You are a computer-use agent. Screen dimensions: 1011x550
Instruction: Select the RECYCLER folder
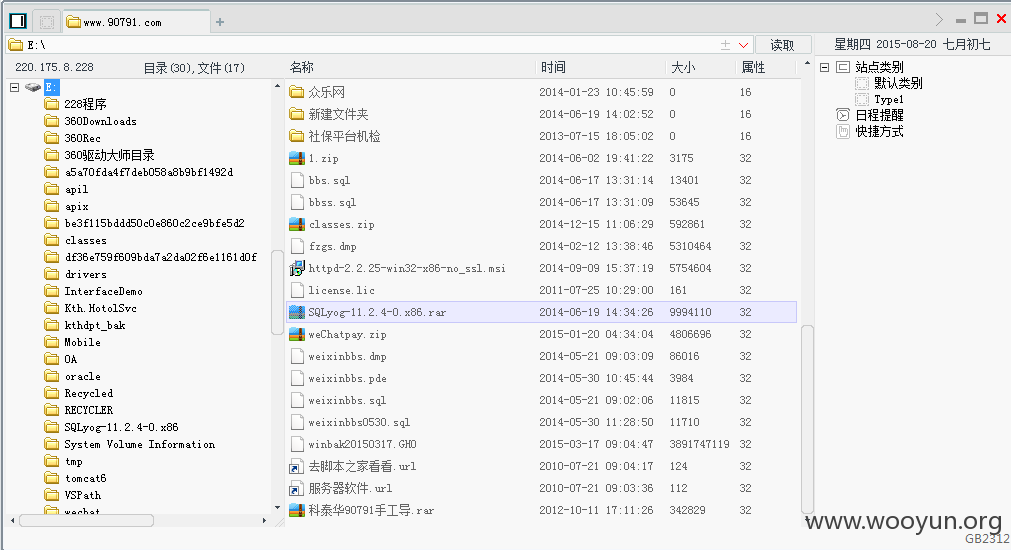click(x=88, y=410)
